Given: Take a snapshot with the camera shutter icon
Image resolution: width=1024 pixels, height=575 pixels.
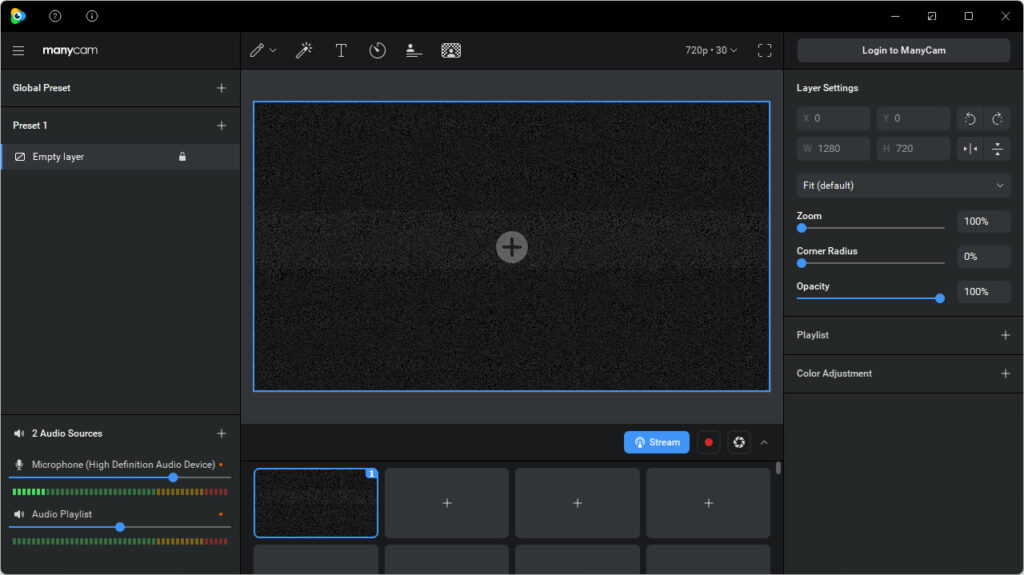Looking at the screenshot, I should tap(739, 442).
